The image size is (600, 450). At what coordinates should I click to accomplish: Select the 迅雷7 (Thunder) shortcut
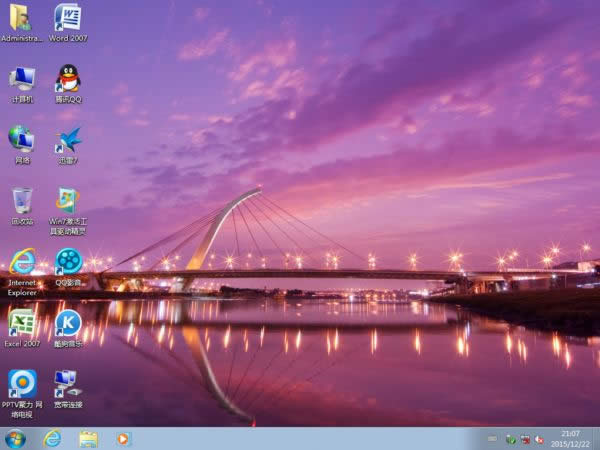pyautogui.click(x=68, y=140)
